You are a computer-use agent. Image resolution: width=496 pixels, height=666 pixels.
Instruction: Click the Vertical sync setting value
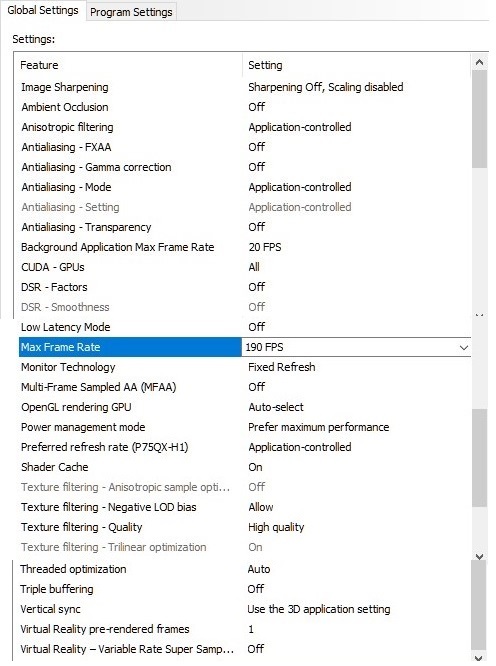[318, 609]
